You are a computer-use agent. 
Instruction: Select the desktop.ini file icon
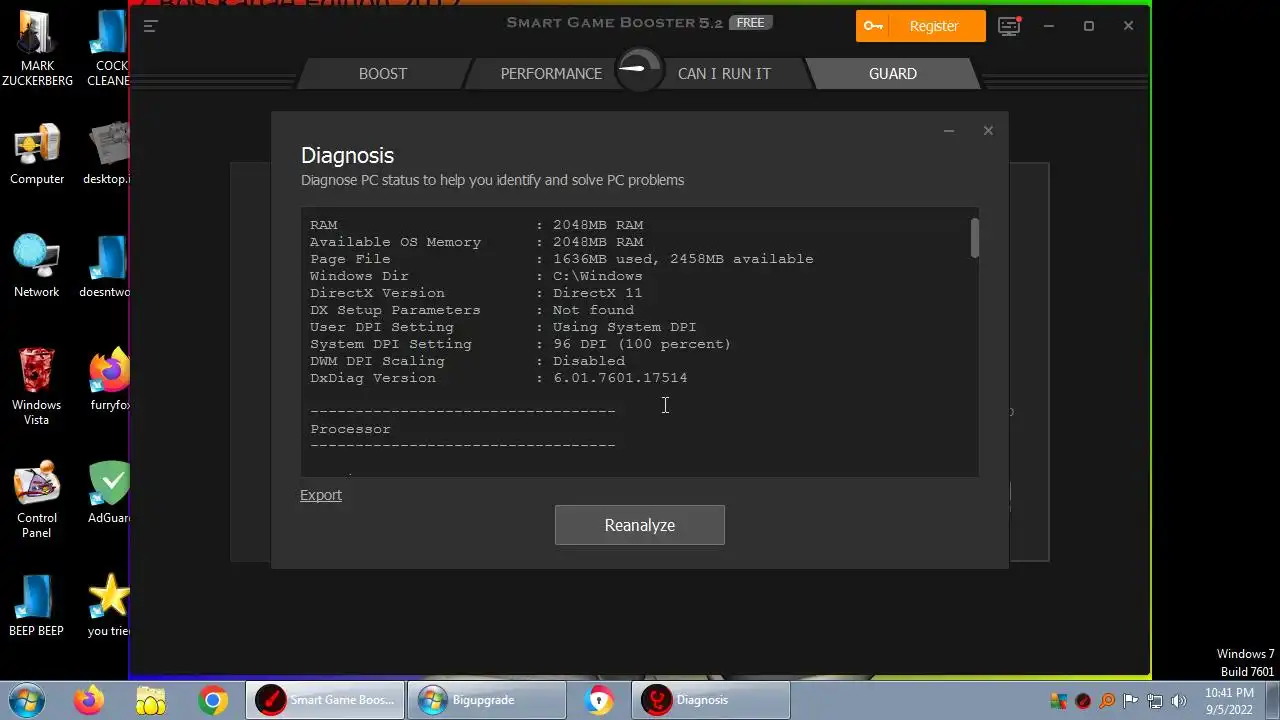[x=108, y=155]
